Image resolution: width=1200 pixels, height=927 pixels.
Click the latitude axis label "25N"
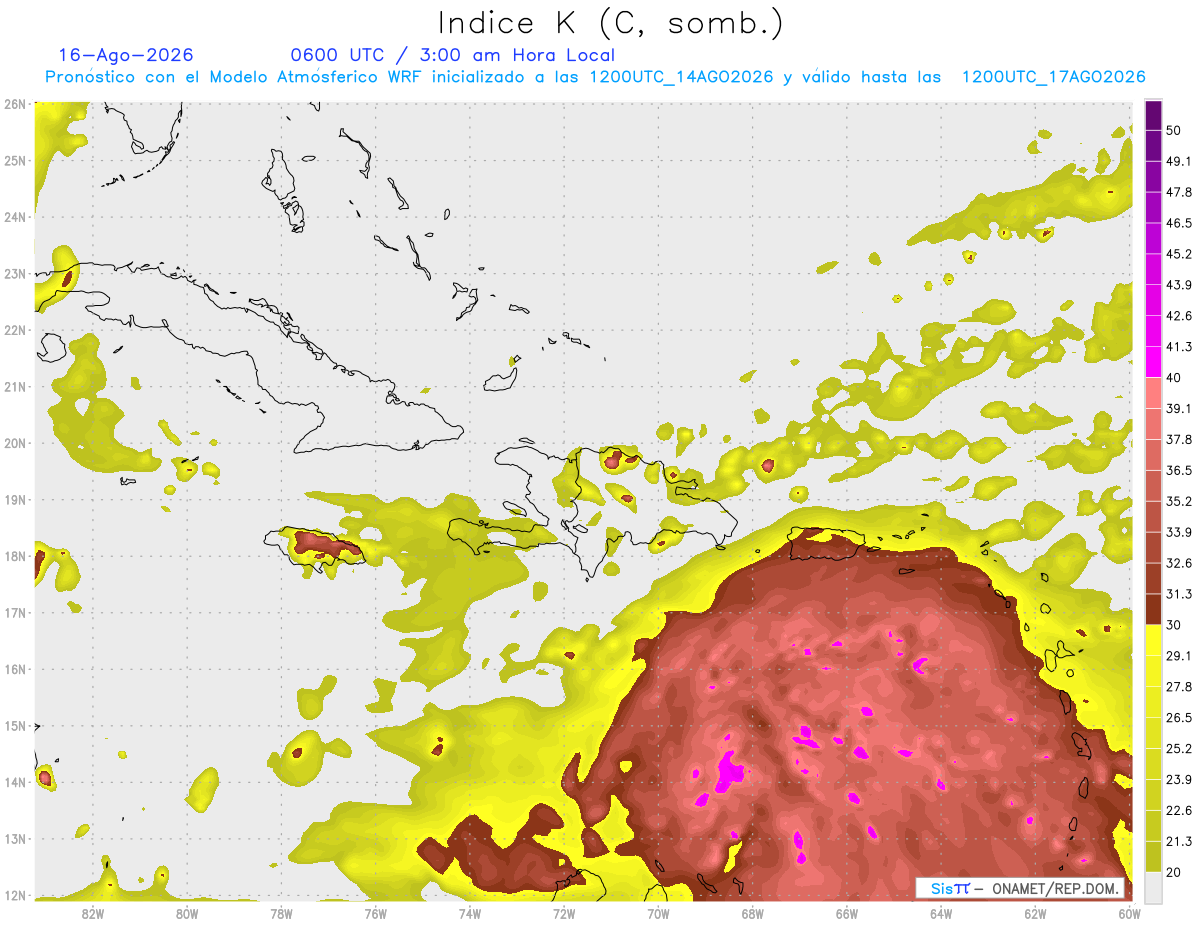pos(14,161)
